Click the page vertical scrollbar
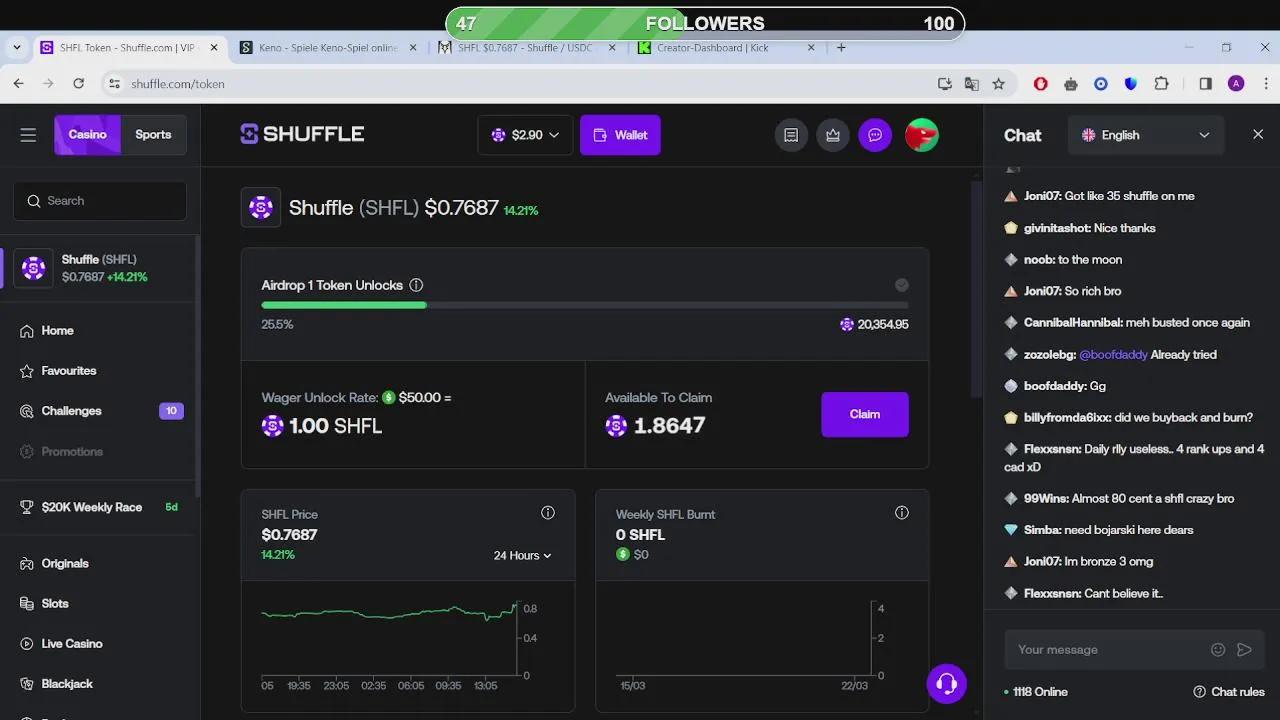Screen dimensions: 1280x720 (978, 290)
